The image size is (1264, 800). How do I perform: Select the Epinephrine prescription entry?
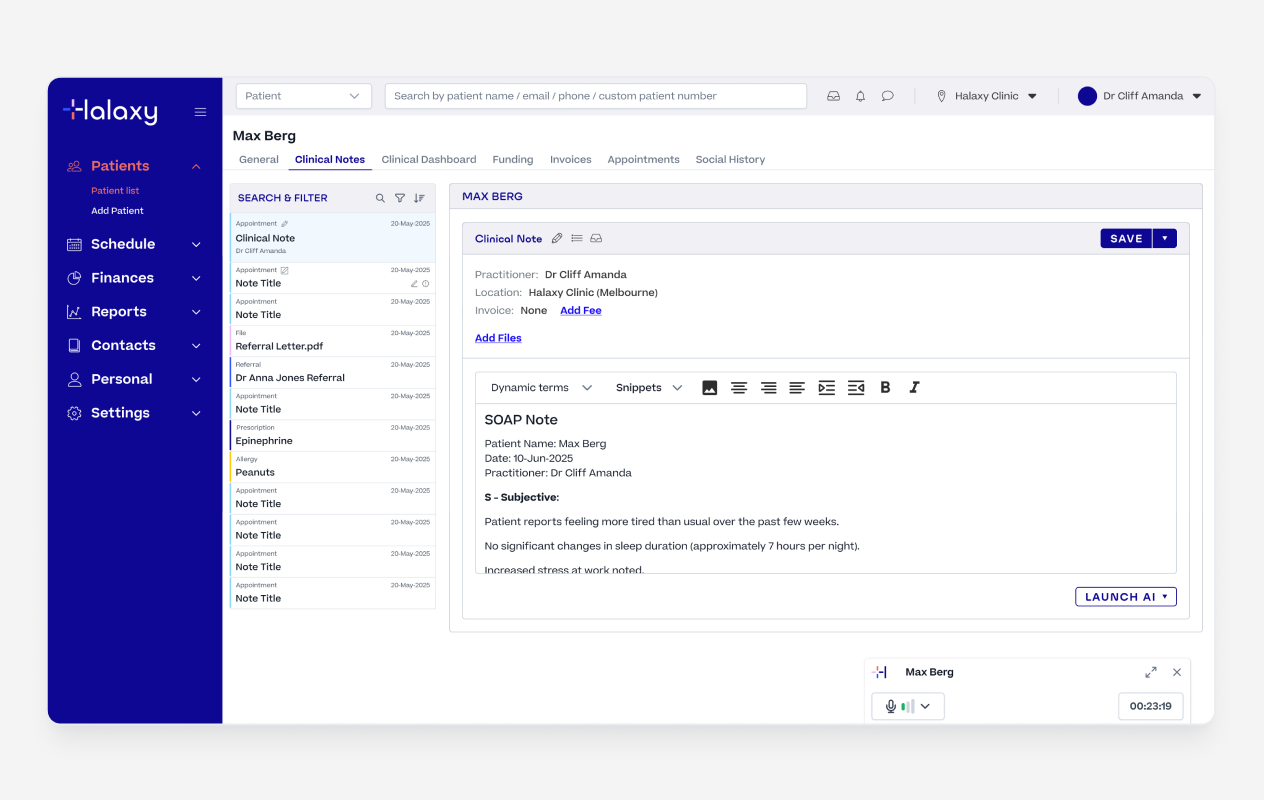click(x=332, y=435)
